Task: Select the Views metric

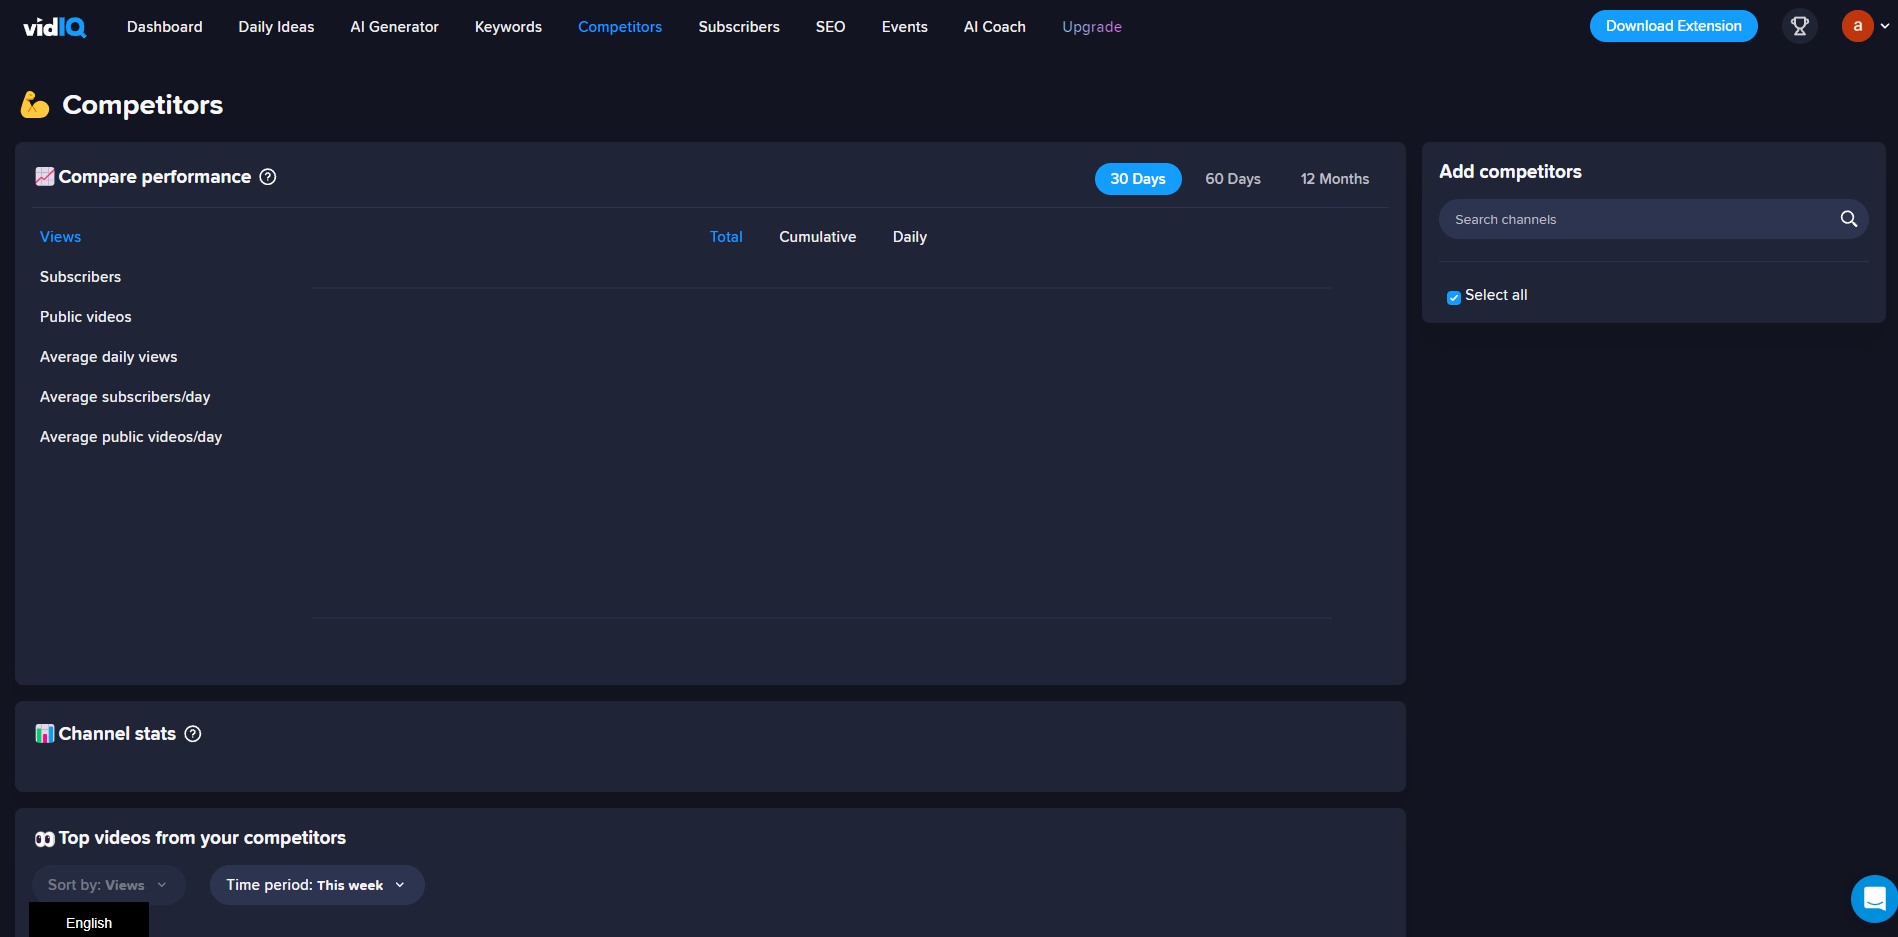Action: point(60,237)
